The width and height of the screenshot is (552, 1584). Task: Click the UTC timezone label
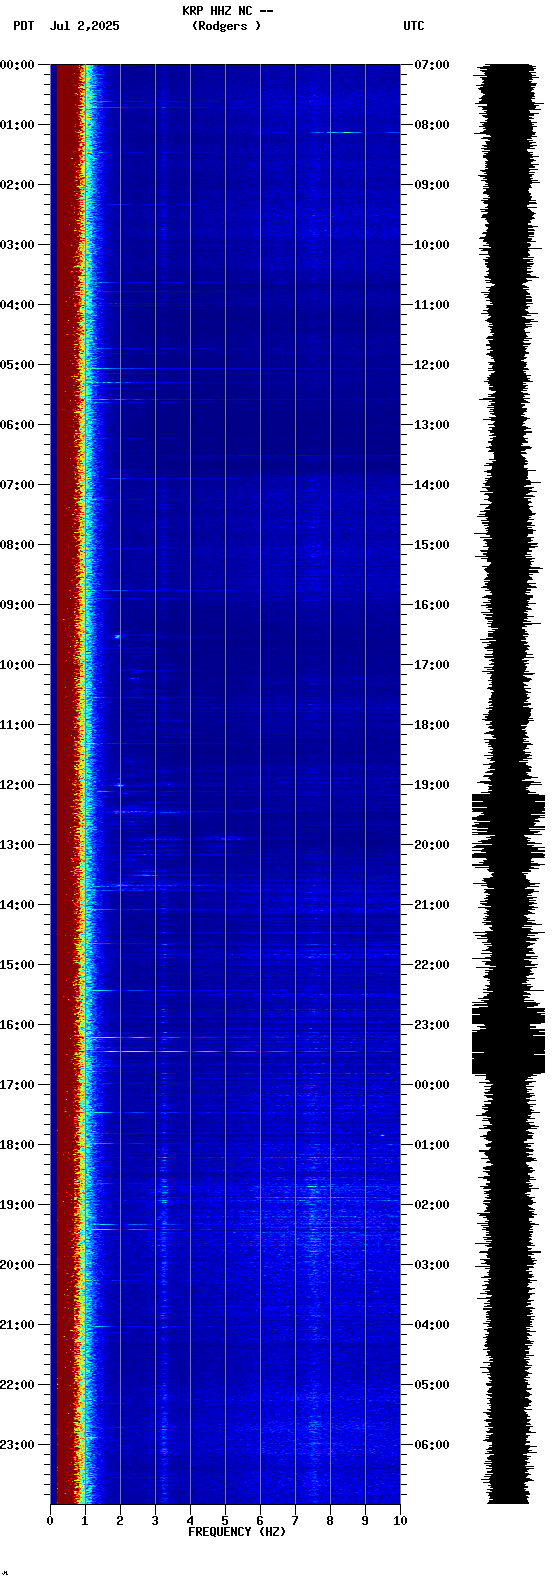(x=414, y=26)
